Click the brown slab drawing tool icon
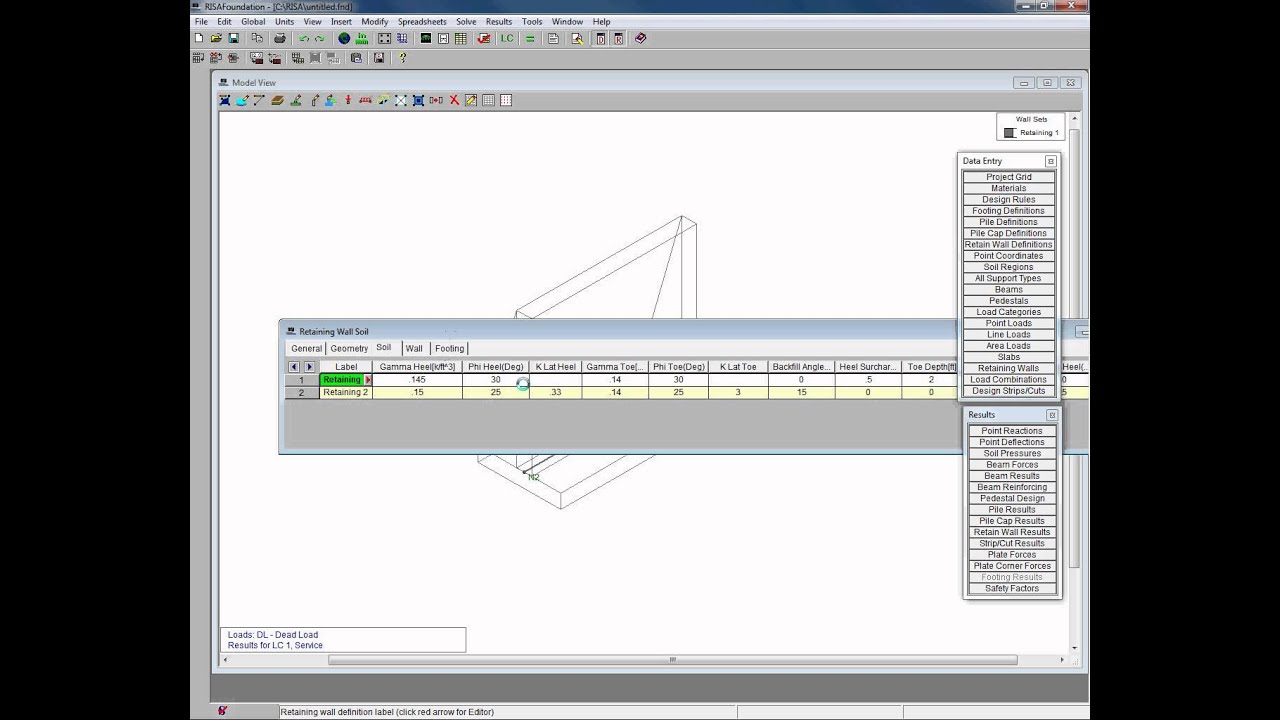This screenshot has height=720, width=1280. [x=277, y=100]
